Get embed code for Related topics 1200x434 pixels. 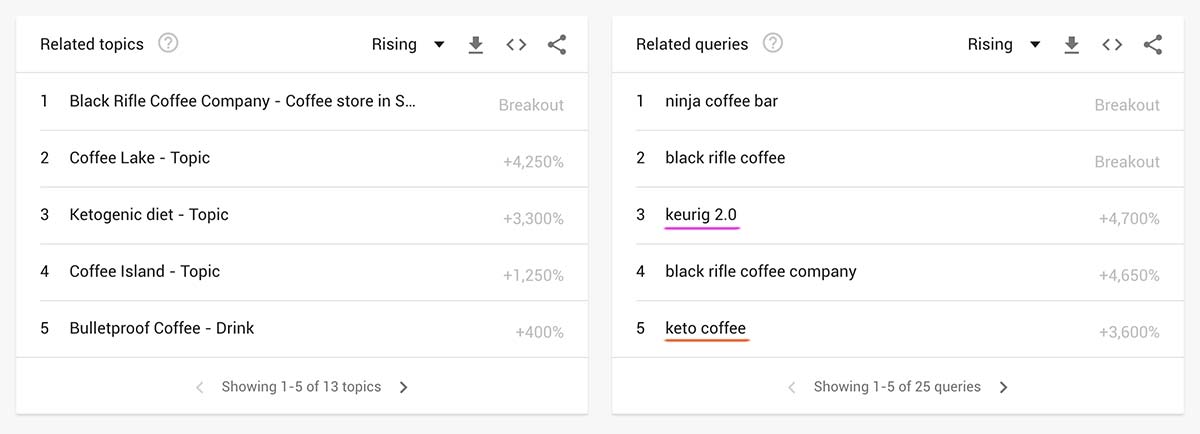(516, 44)
